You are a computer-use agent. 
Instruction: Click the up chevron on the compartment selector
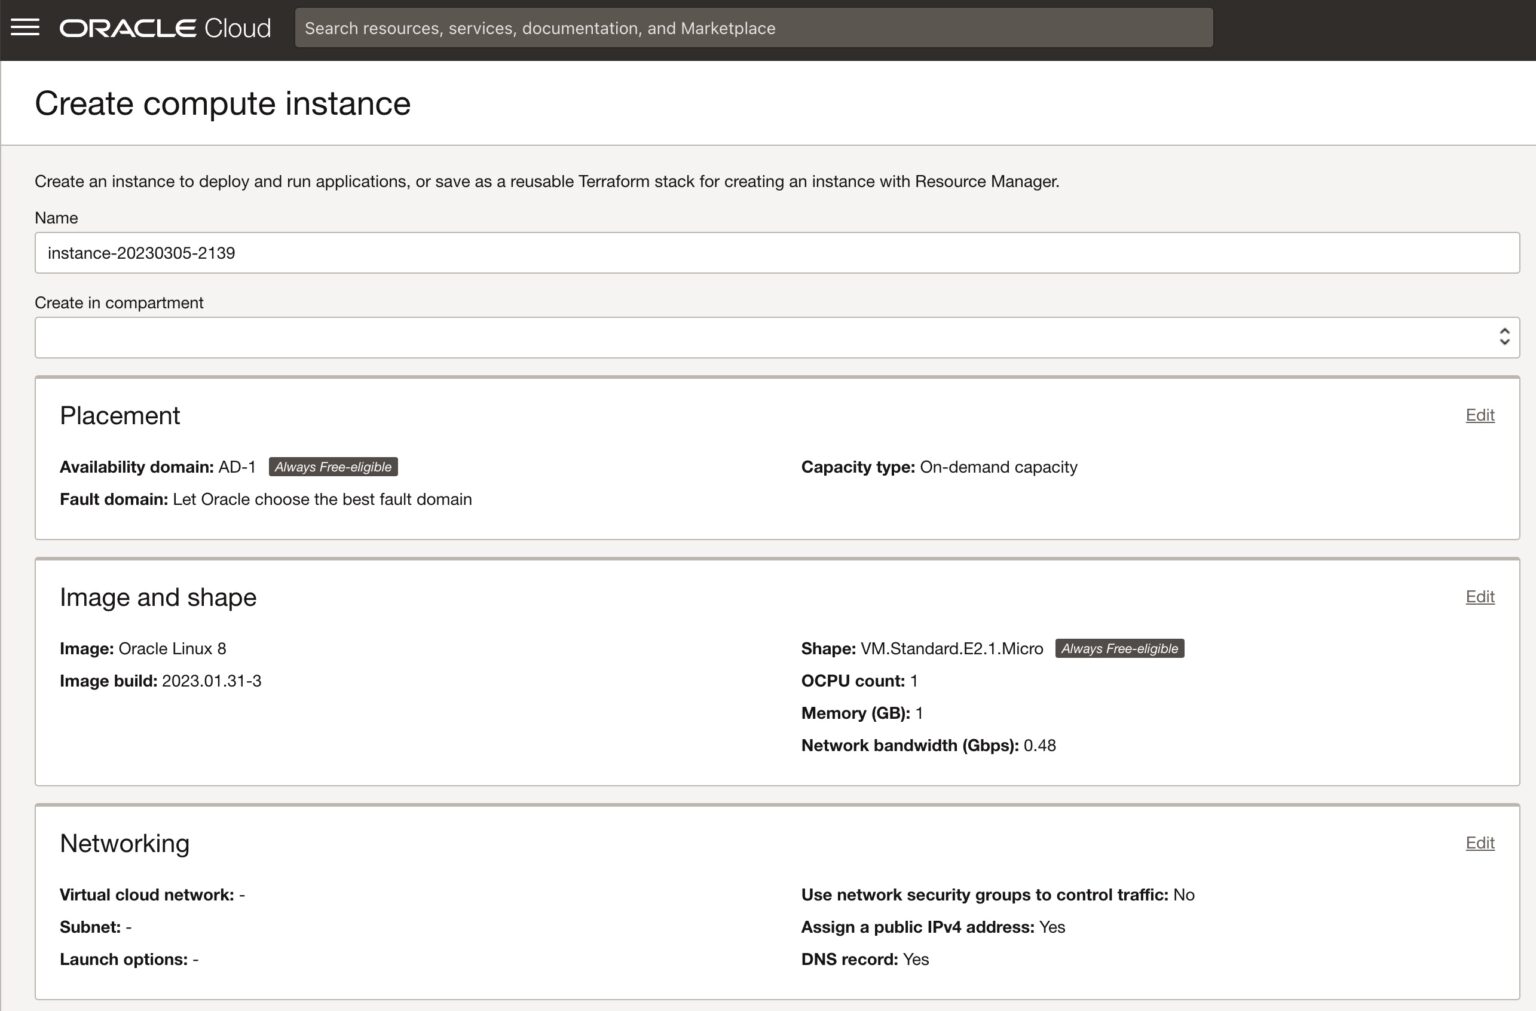coord(1504,332)
